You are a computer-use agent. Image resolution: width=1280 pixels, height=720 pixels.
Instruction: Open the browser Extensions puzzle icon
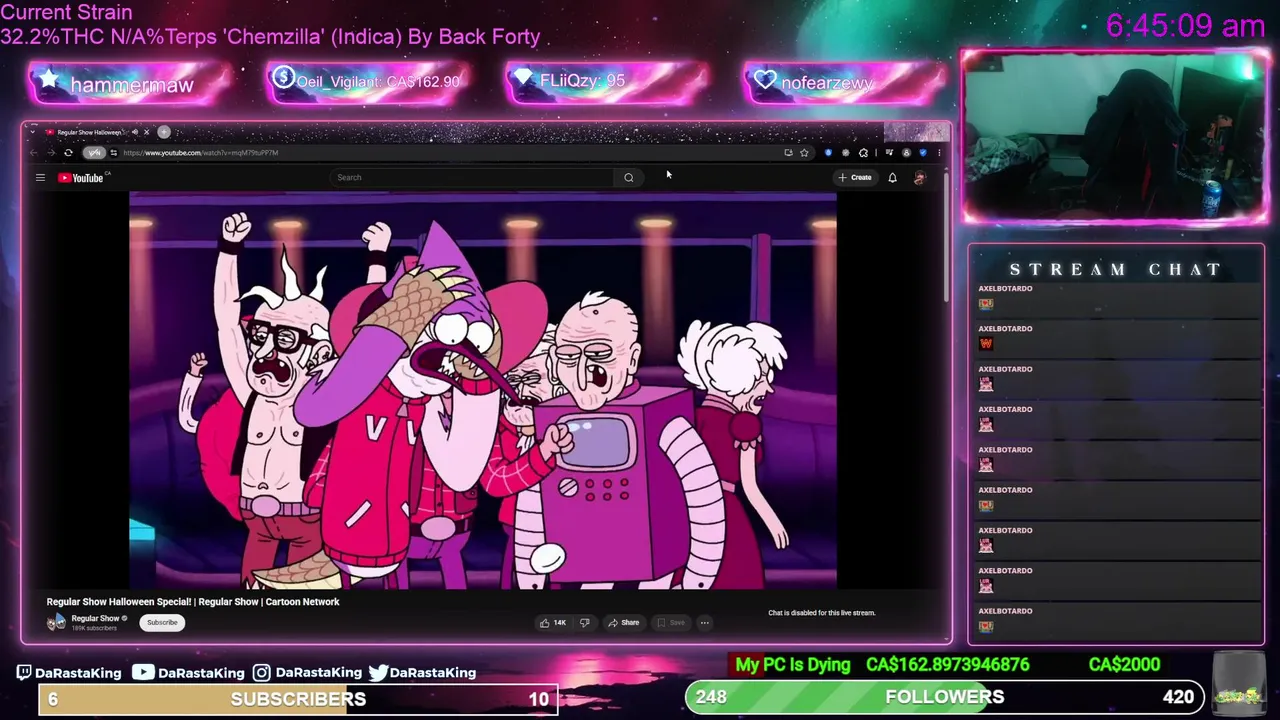click(x=863, y=153)
